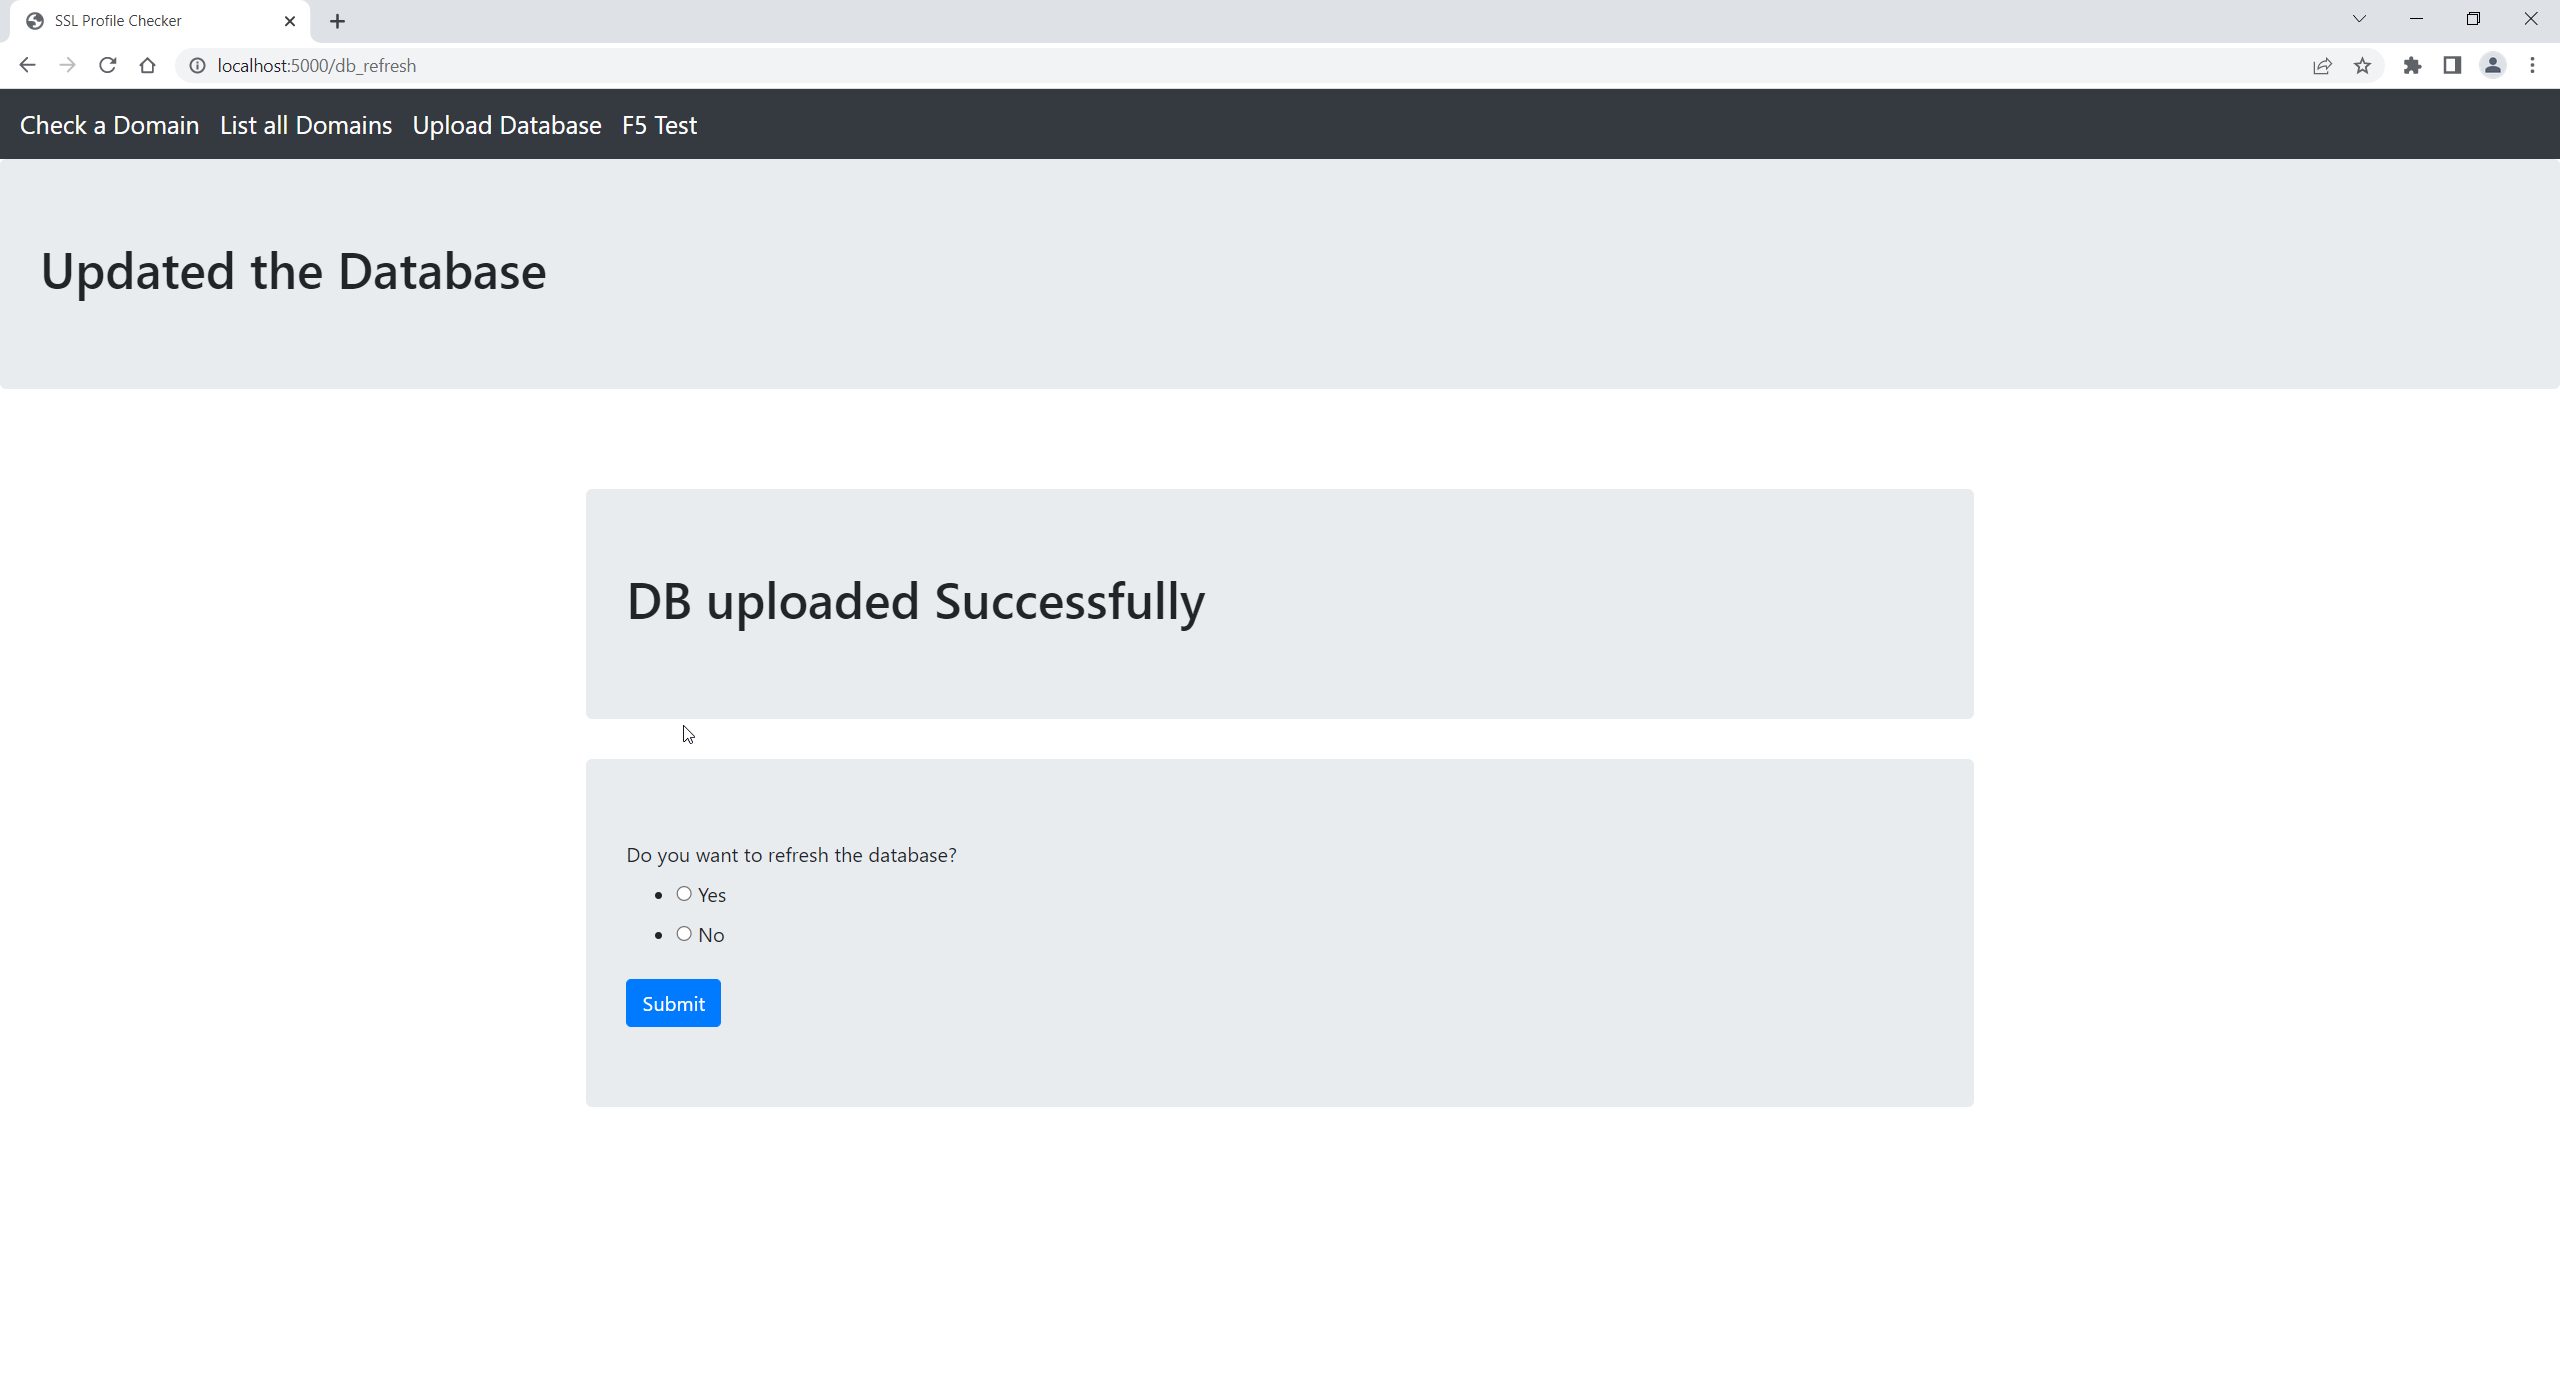
Task: Open Chrome three-dot menu
Action: point(2532,65)
